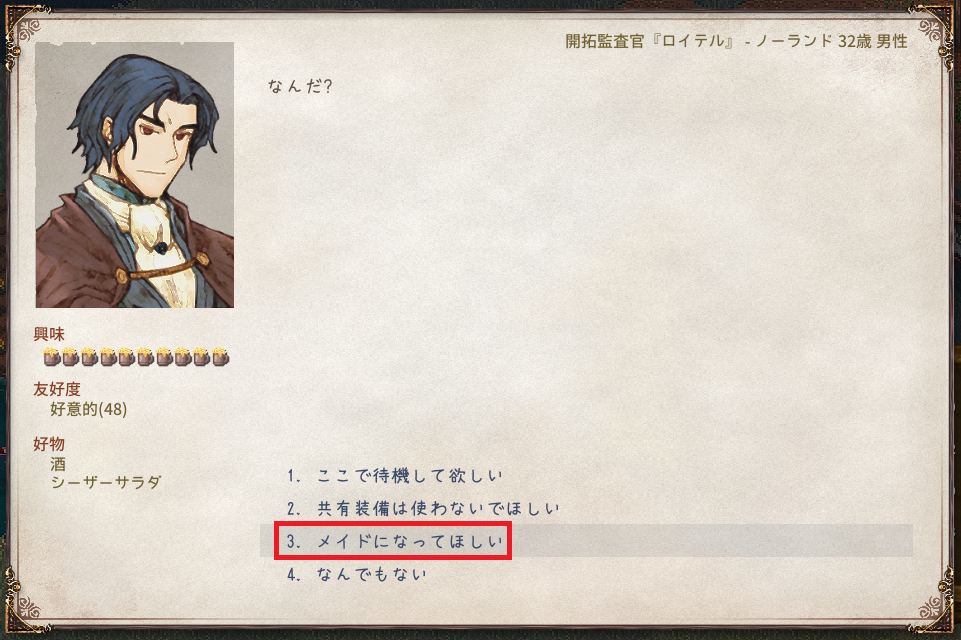
Task: Click the favorite item シーザーサラダ
Action: [106, 482]
